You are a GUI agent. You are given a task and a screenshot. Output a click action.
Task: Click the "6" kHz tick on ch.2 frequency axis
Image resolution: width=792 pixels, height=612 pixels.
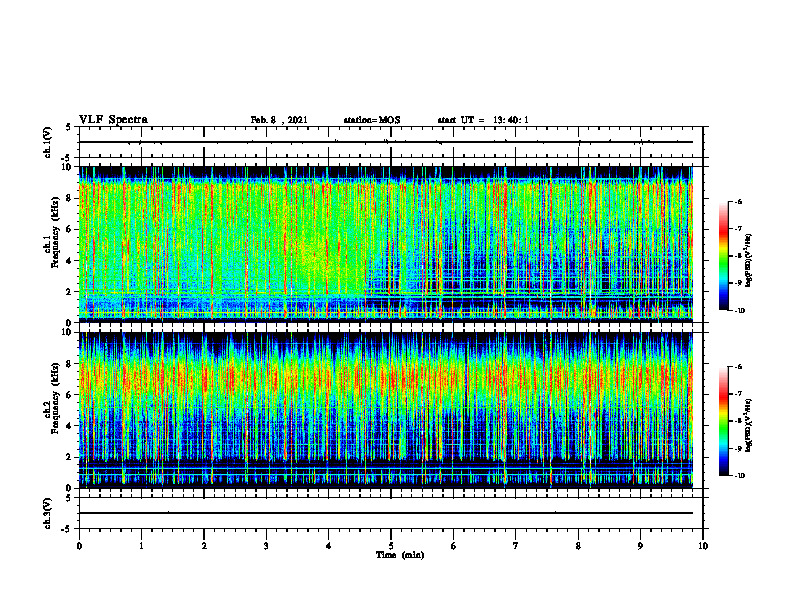pos(70,395)
